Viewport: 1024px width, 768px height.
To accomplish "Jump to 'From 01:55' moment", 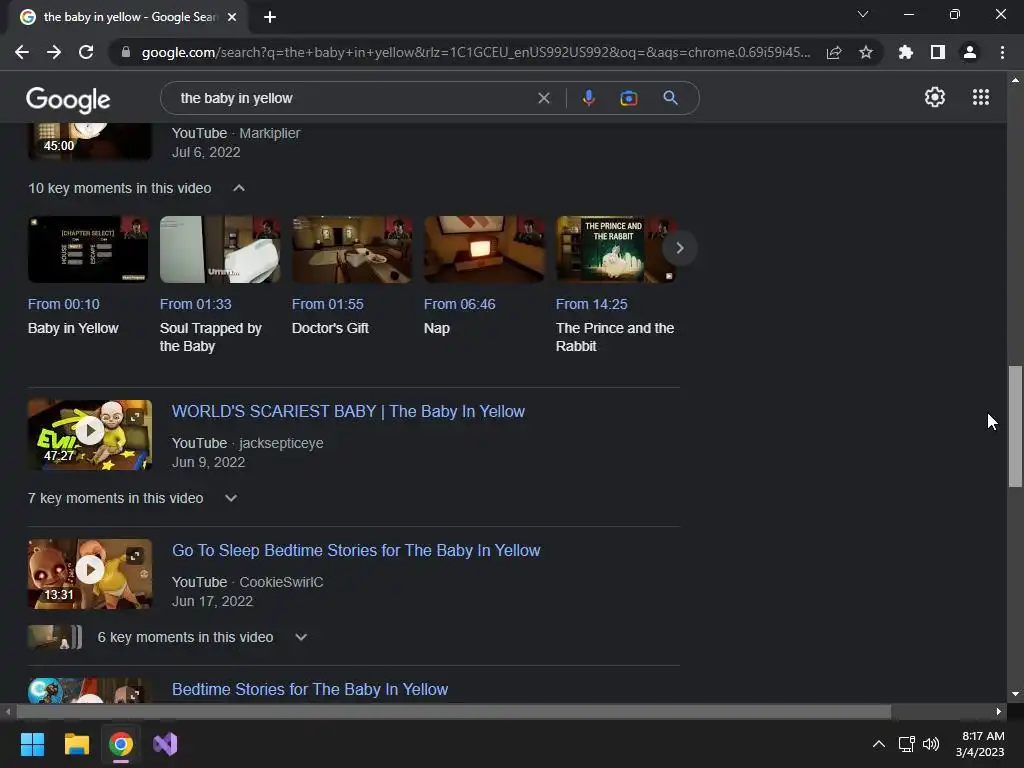I will pos(327,304).
